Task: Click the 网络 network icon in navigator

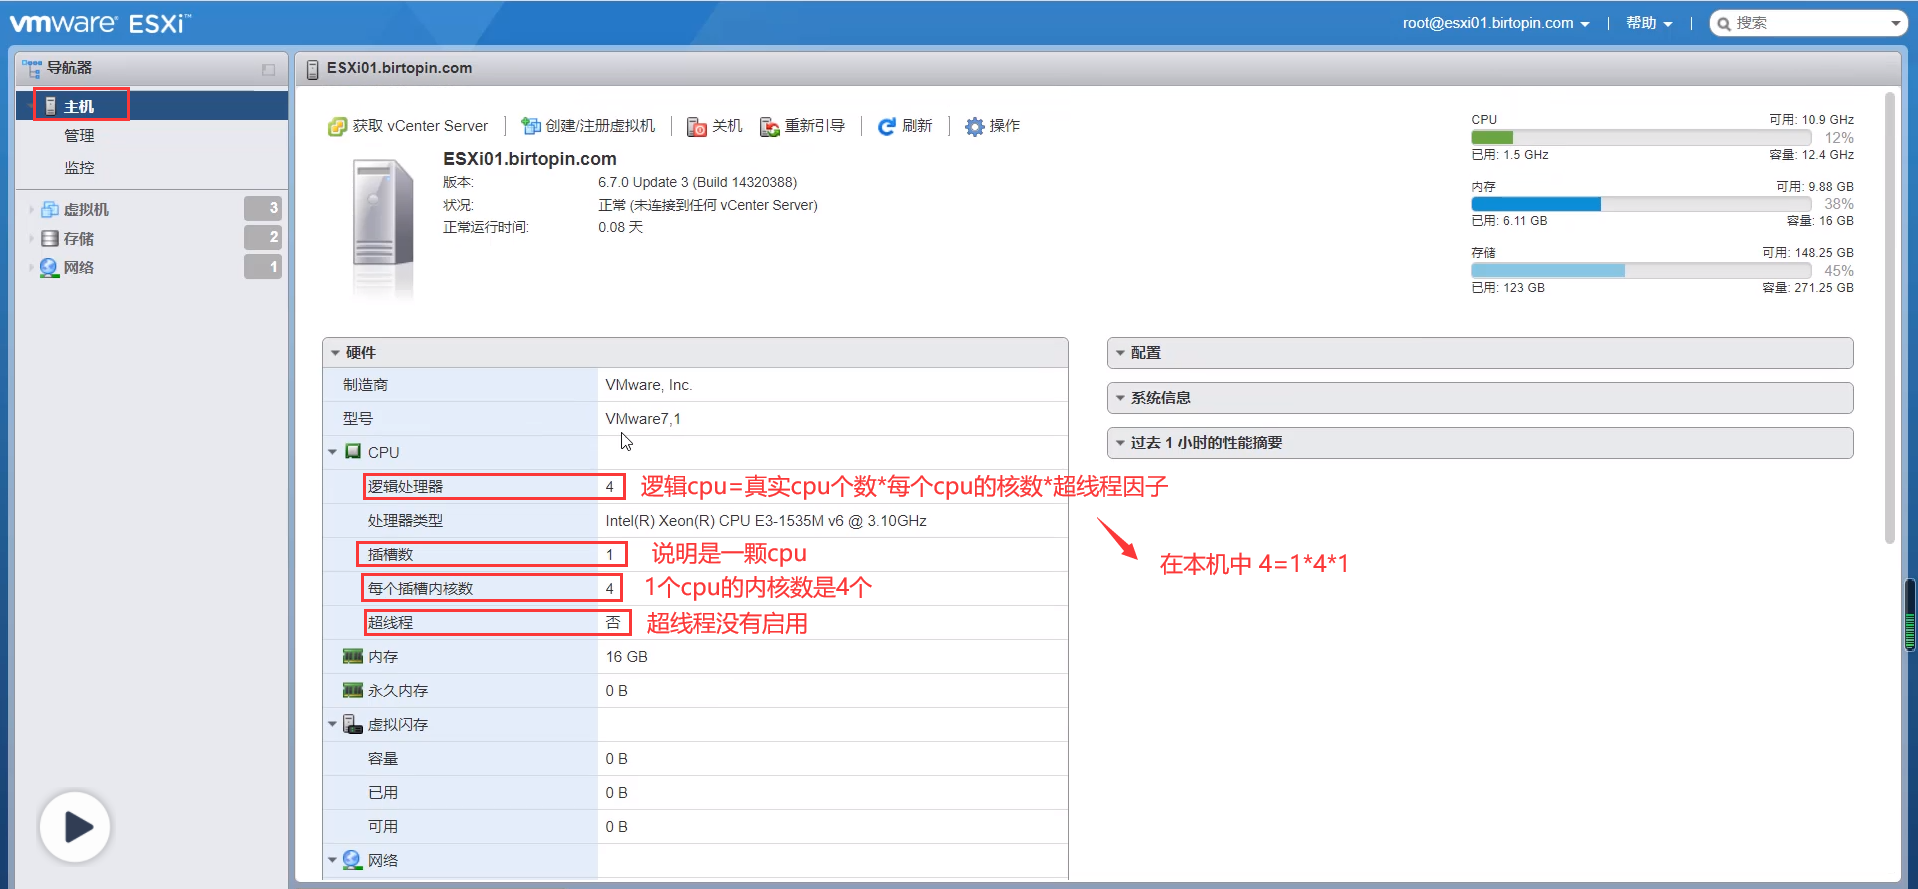Action: (x=49, y=267)
